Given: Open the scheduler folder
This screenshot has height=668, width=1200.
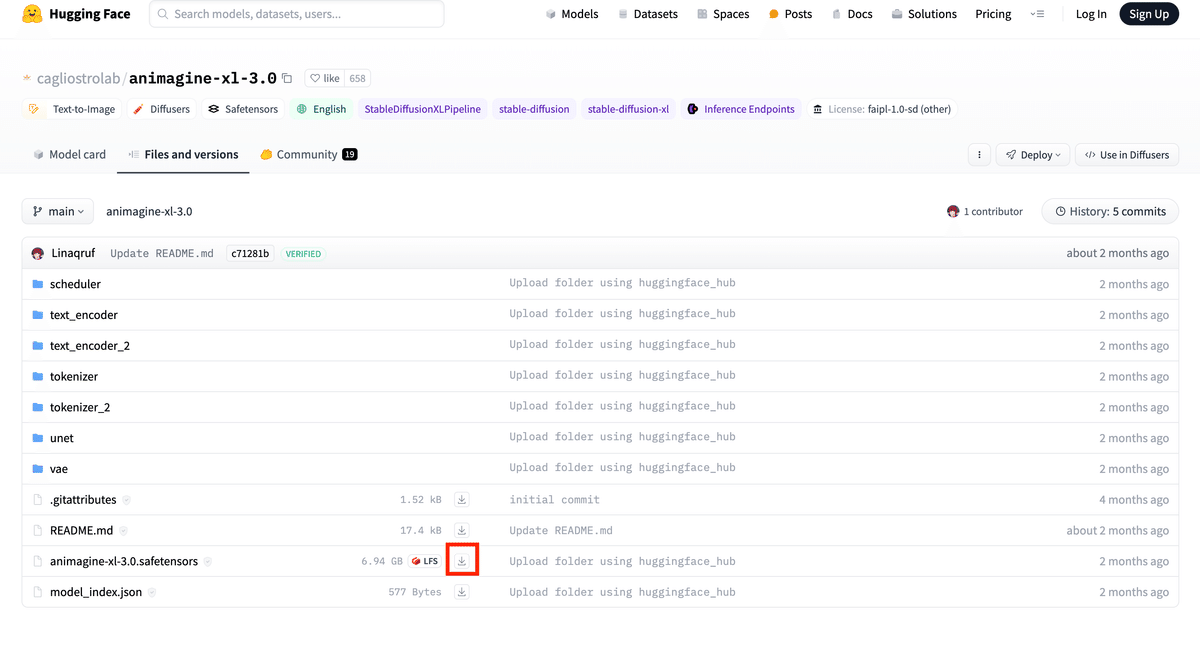Looking at the screenshot, I should coord(75,284).
